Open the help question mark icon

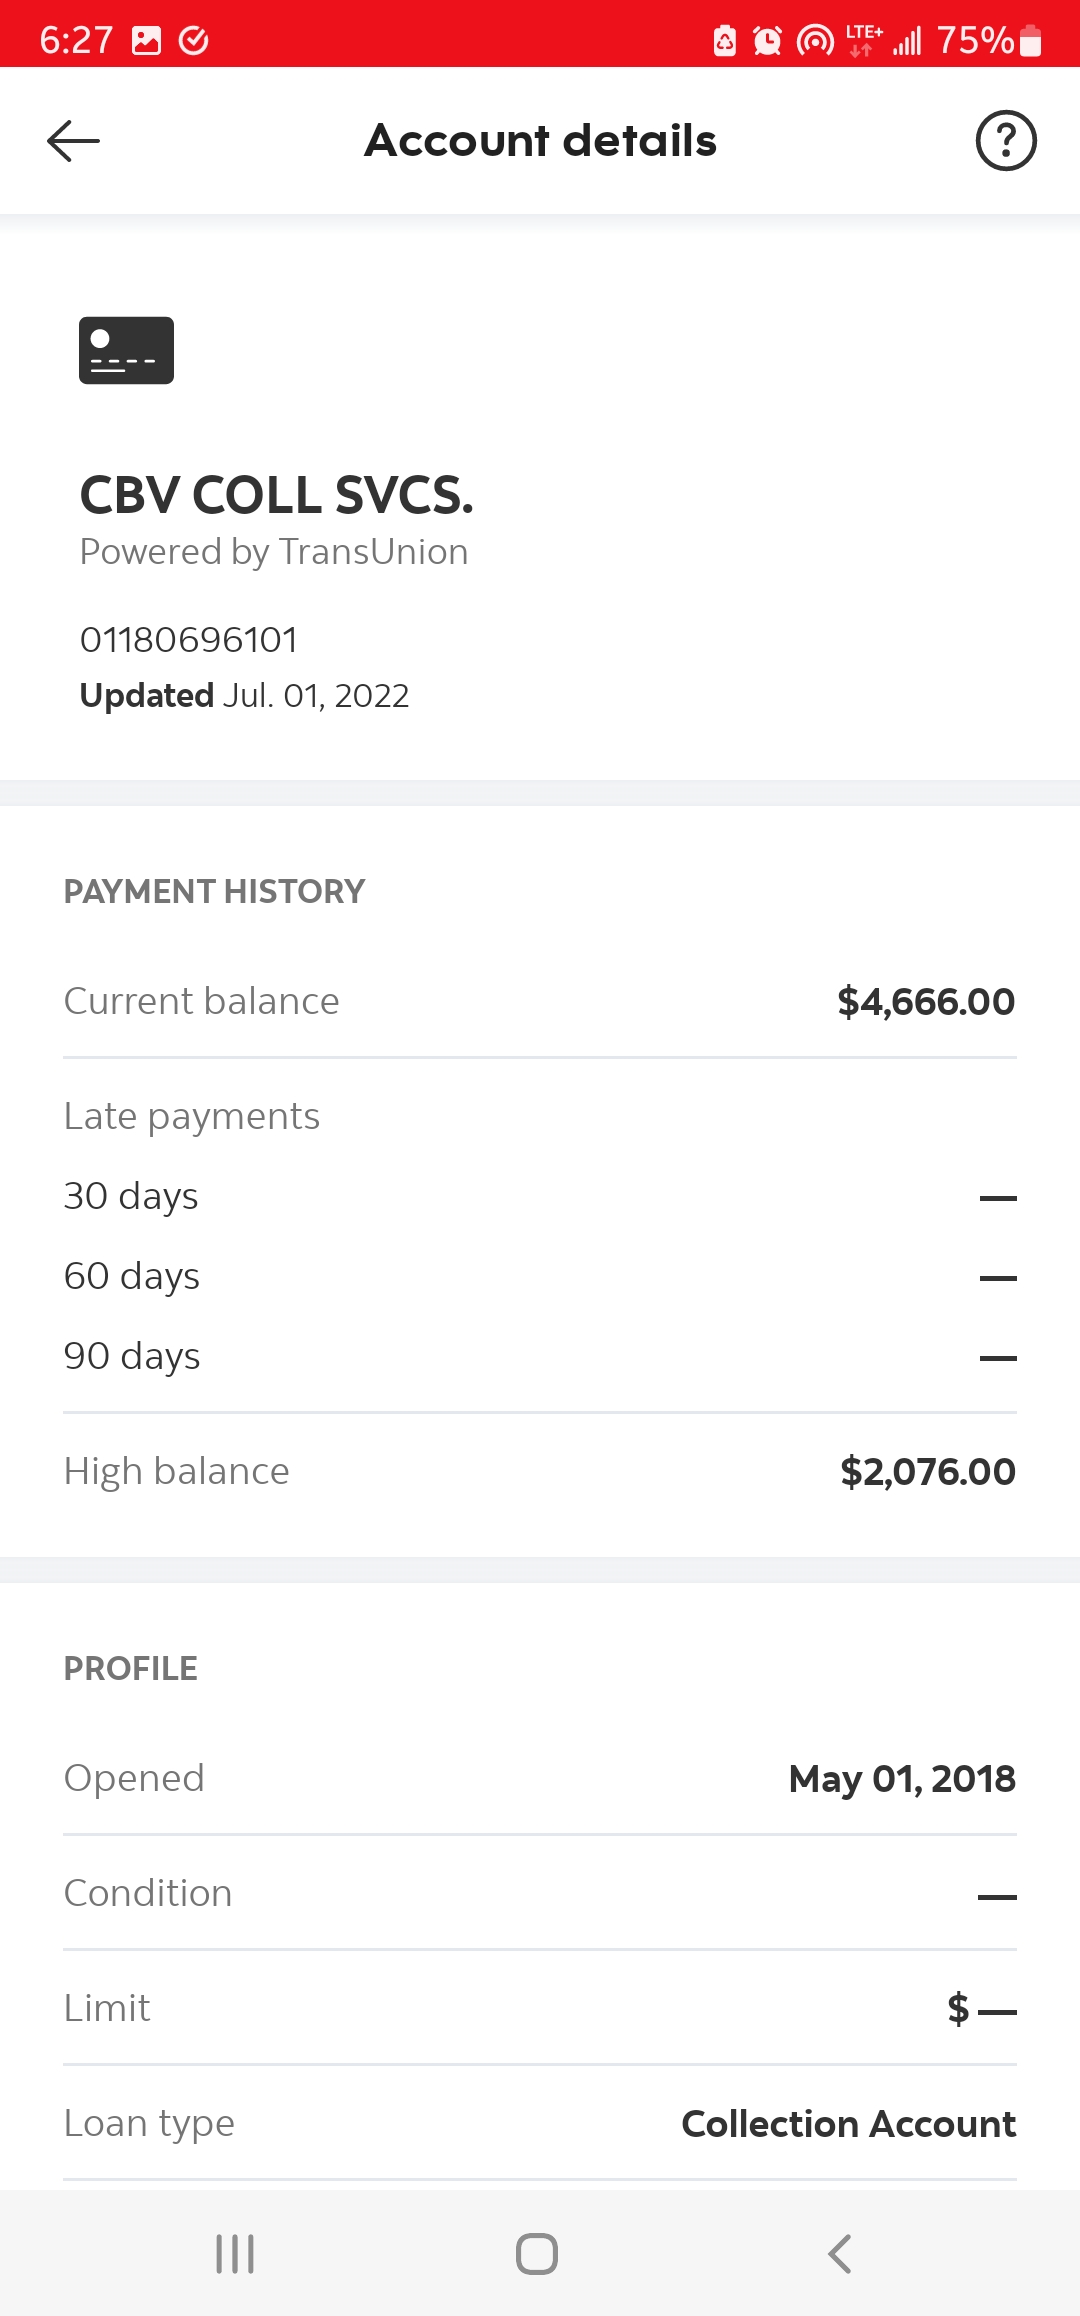pyautogui.click(x=1005, y=141)
